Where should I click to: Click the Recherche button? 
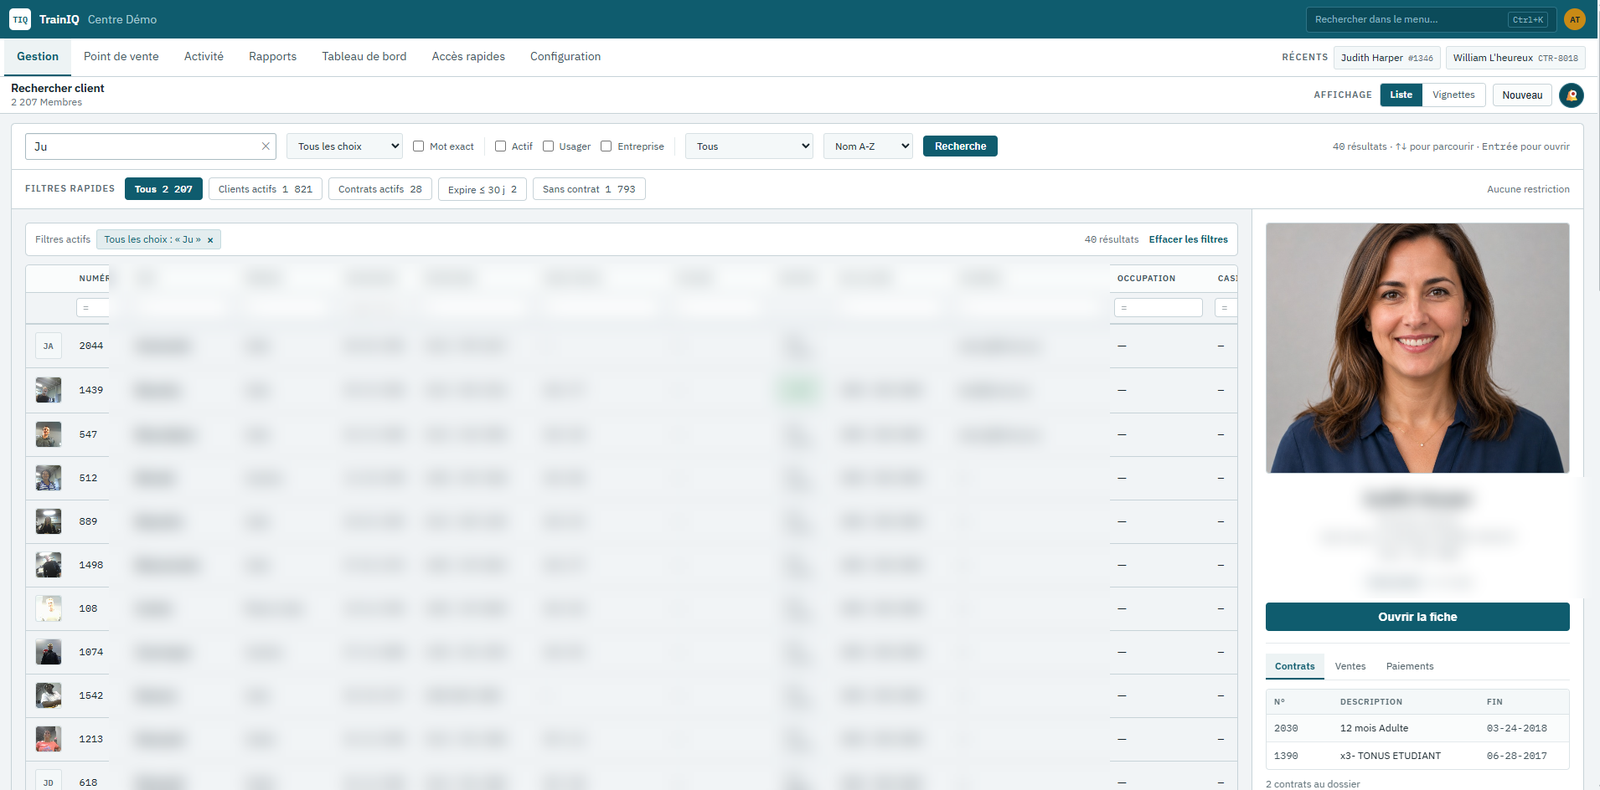click(960, 146)
